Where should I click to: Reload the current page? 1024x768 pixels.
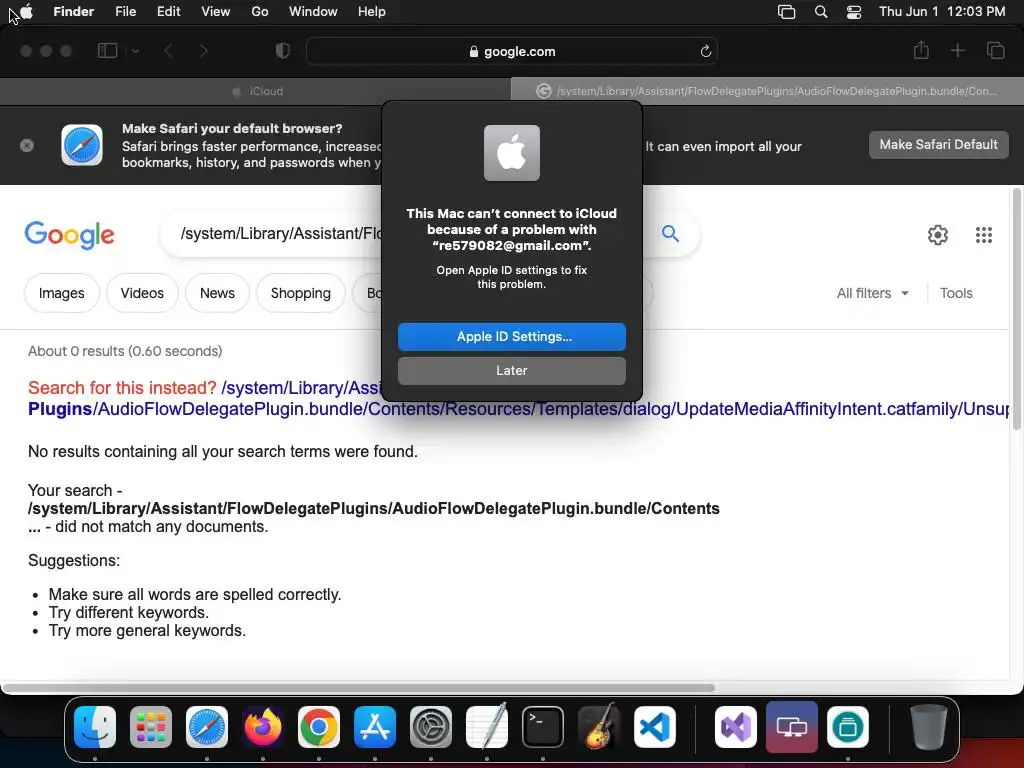coord(705,52)
